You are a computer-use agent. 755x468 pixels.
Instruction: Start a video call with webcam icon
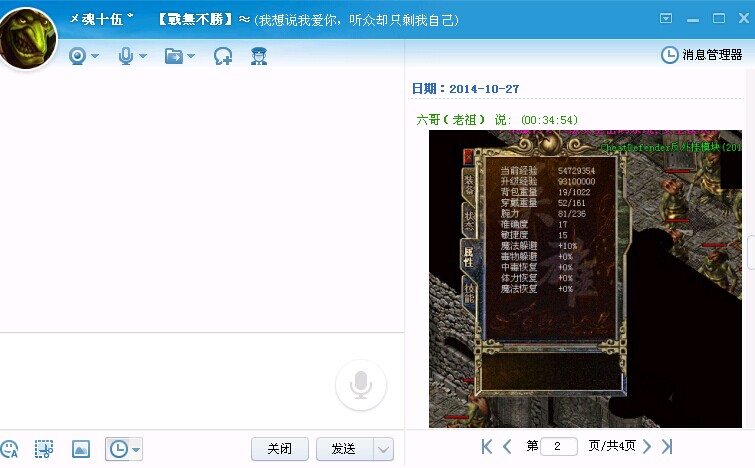coord(77,56)
